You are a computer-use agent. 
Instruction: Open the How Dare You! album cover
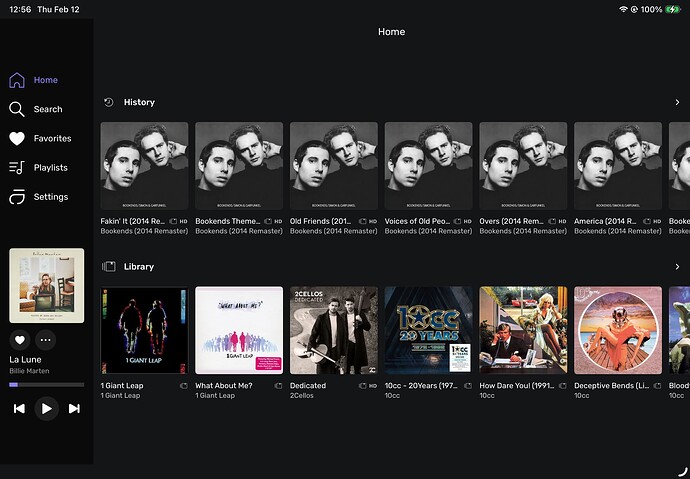click(523, 330)
